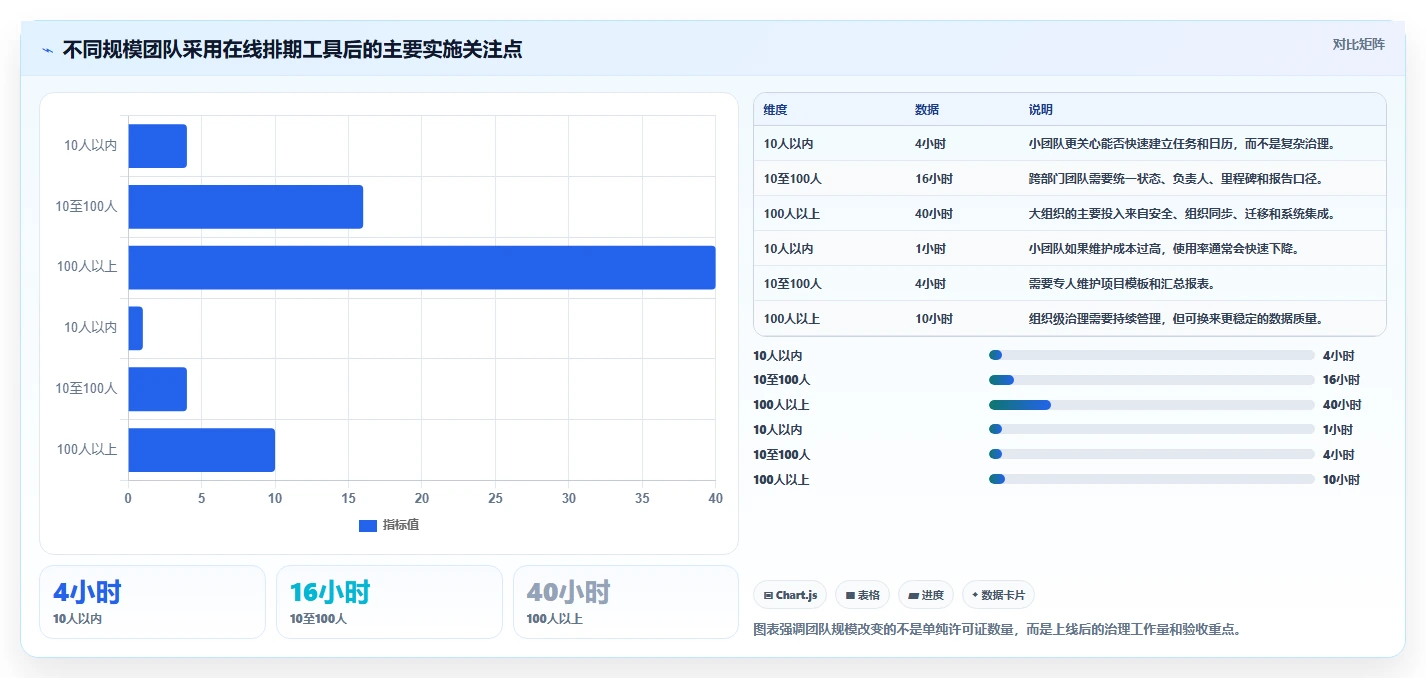
Task: Click the description starting 小团队如果维护成本过高
Action: click(1164, 249)
